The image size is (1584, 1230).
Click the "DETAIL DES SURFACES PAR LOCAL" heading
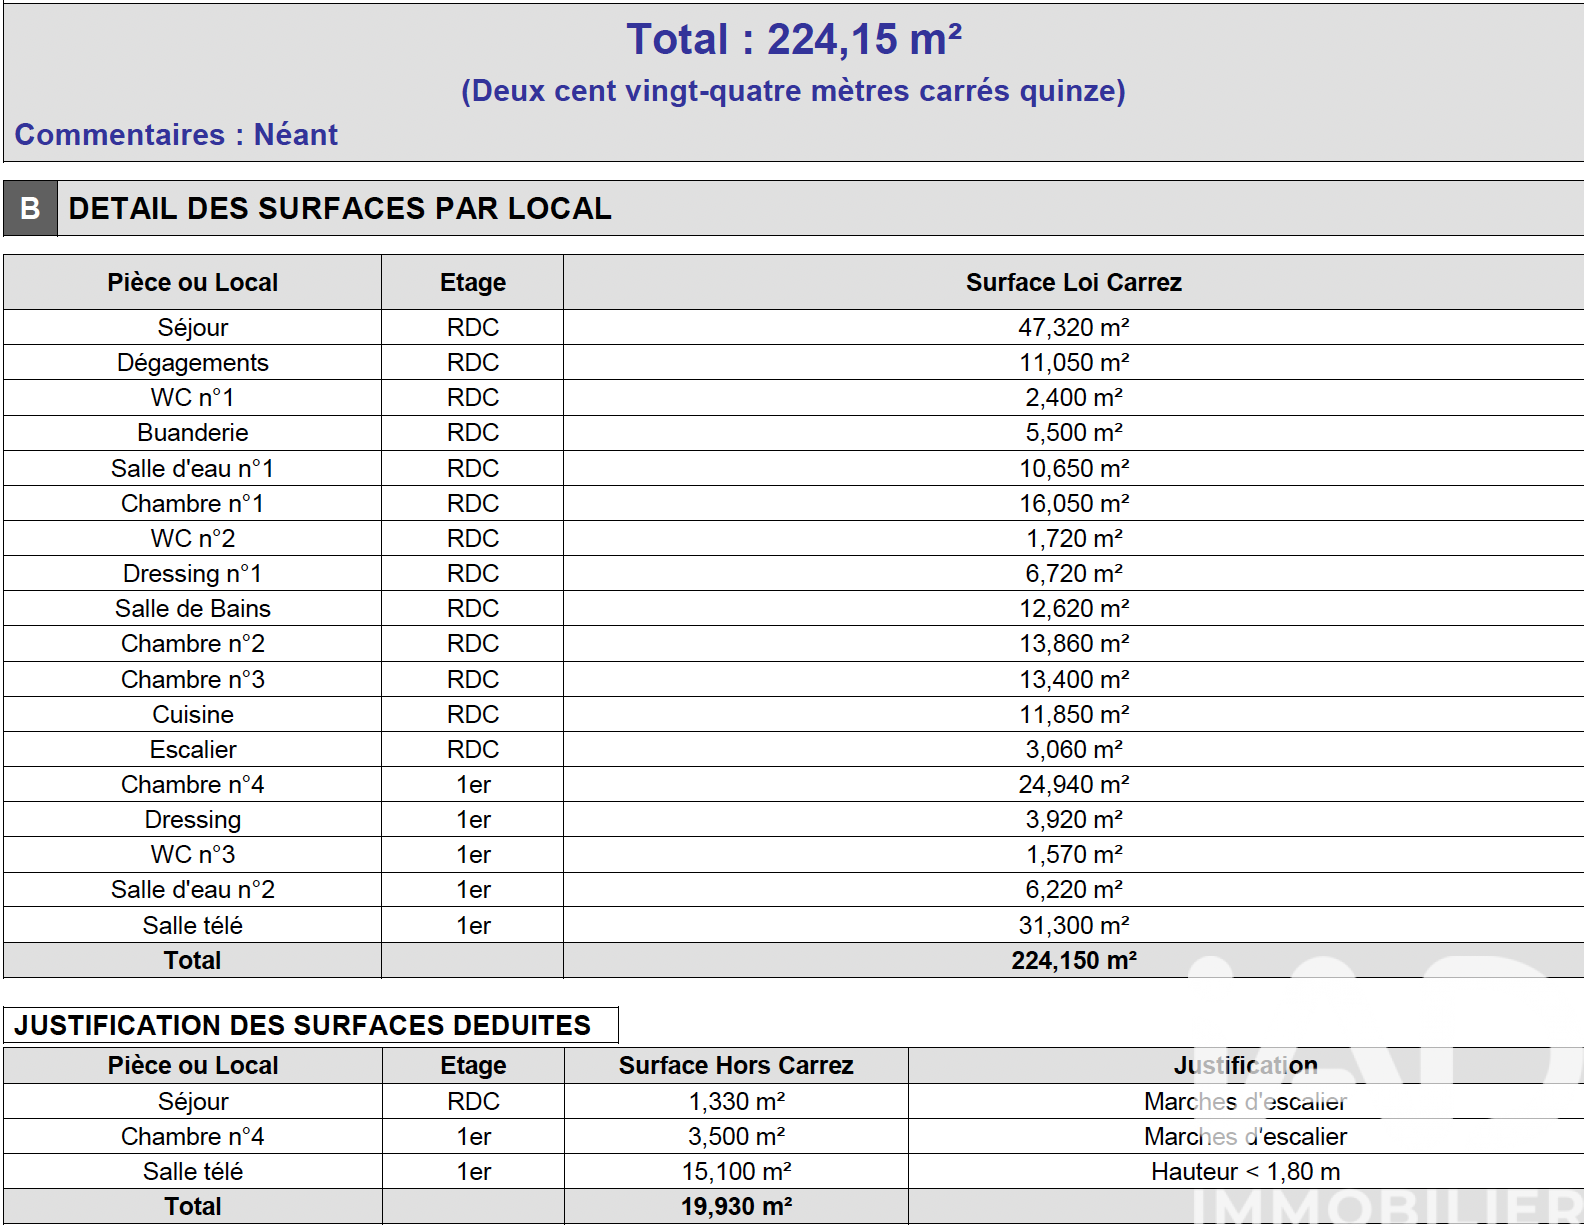pyautogui.click(x=339, y=208)
